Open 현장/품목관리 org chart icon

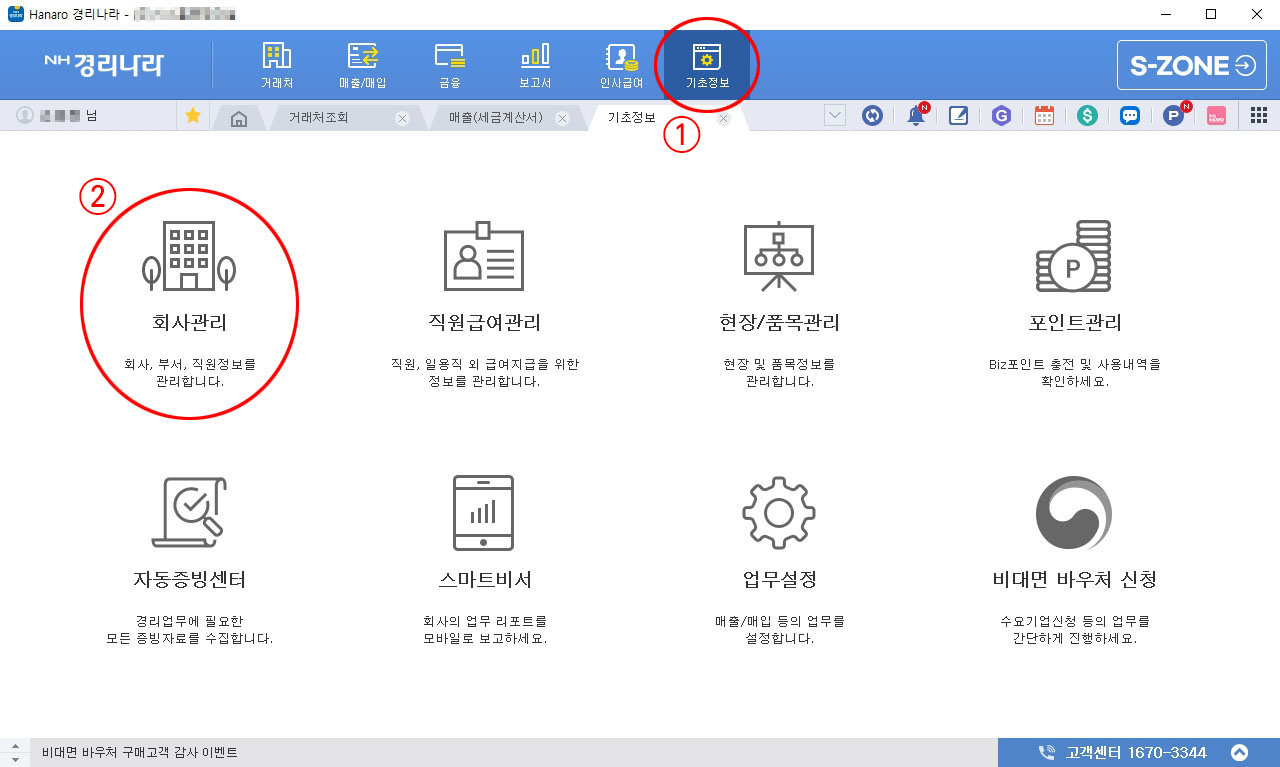coord(778,256)
